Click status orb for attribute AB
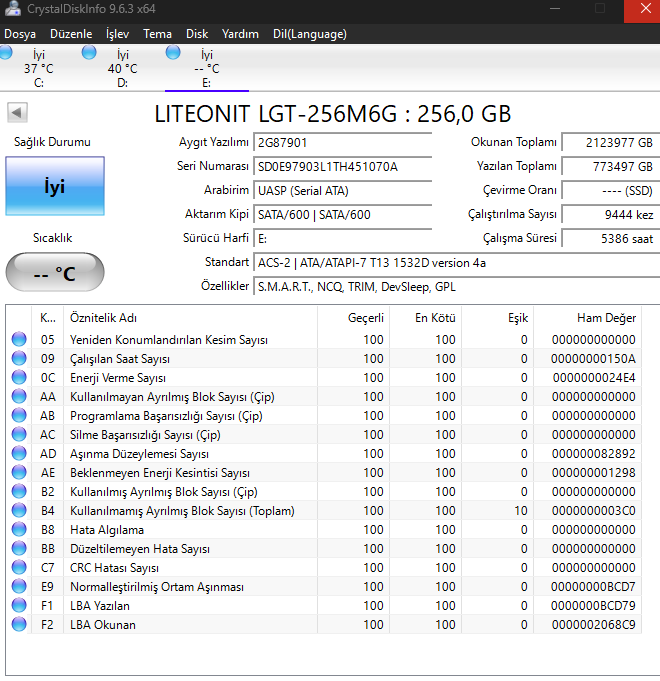The height and width of the screenshot is (681, 660). [x=19, y=415]
